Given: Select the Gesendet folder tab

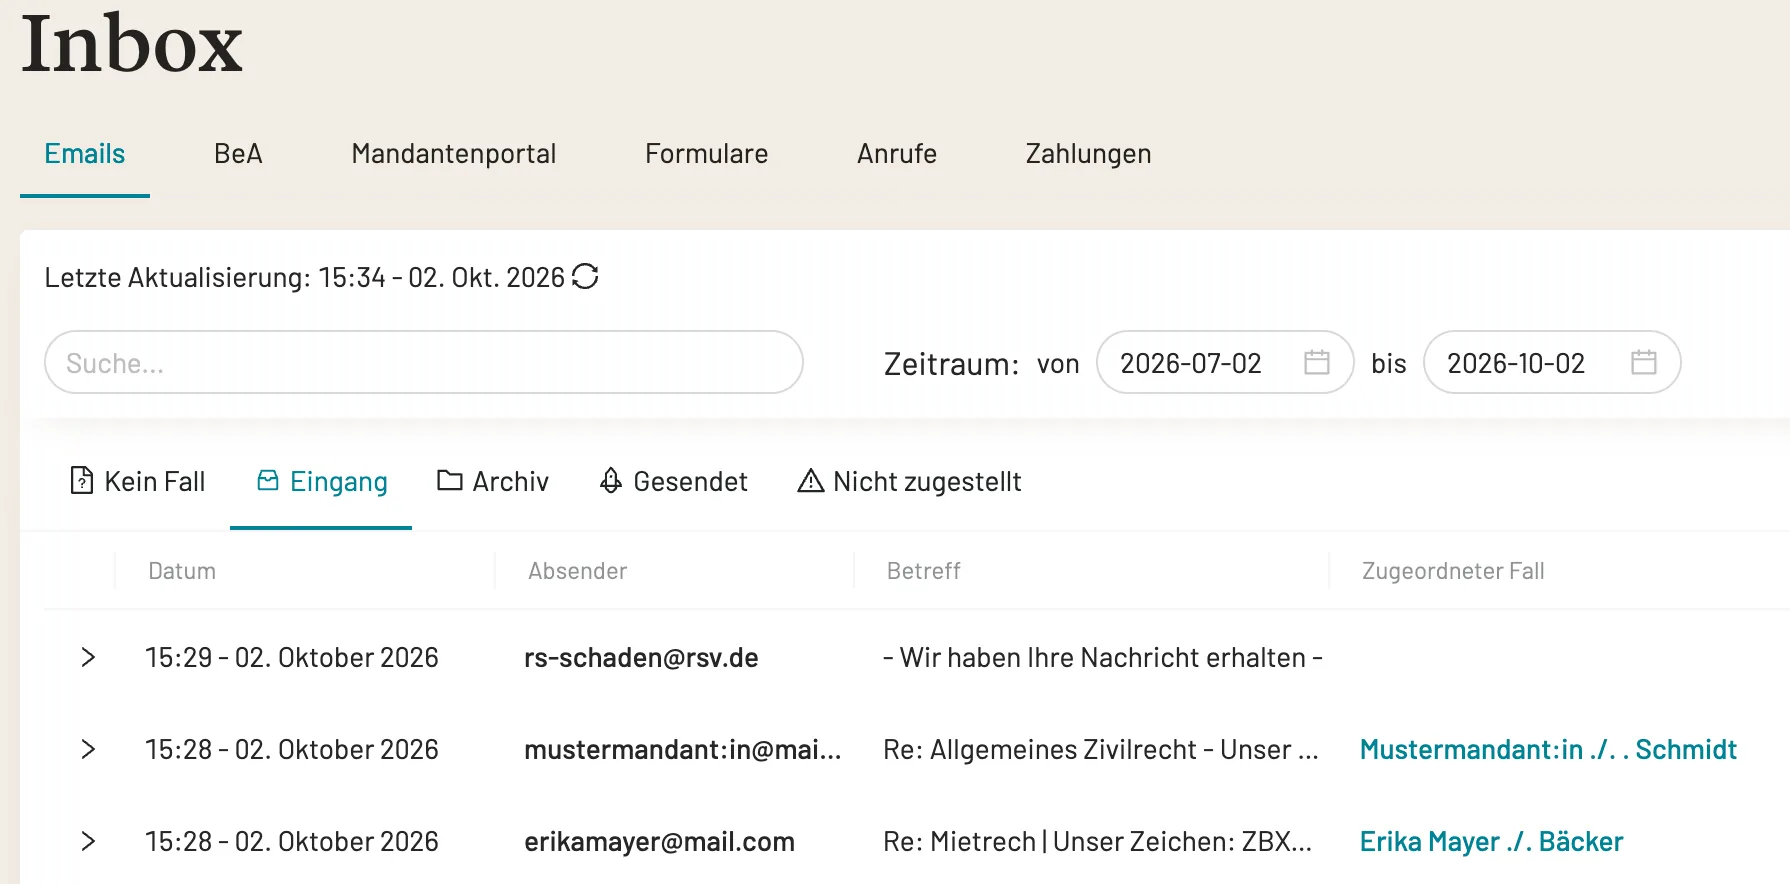Looking at the screenshot, I should [673, 482].
